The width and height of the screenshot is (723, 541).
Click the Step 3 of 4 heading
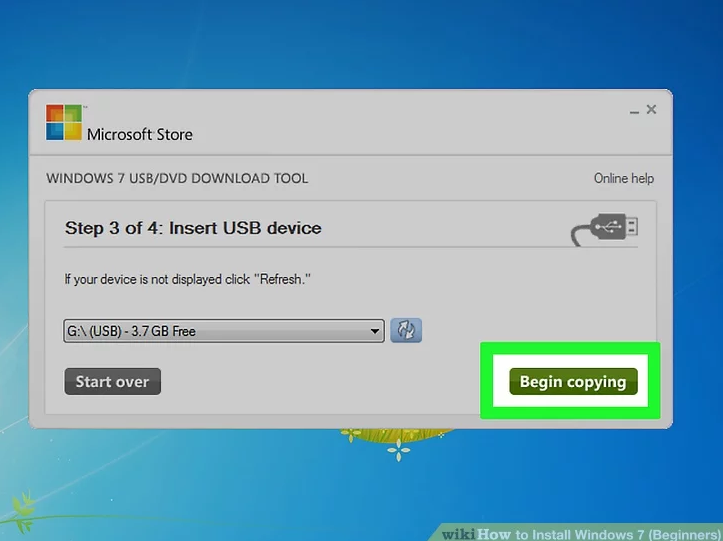pos(193,228)
